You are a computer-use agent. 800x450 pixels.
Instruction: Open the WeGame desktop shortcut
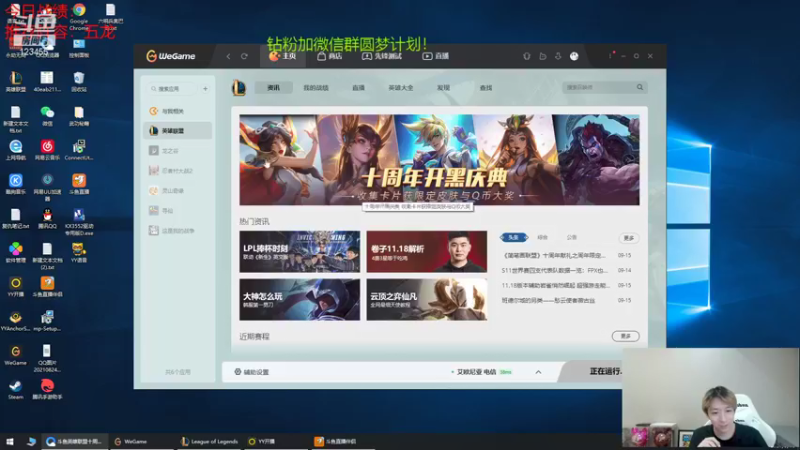(x=15, y=355)
